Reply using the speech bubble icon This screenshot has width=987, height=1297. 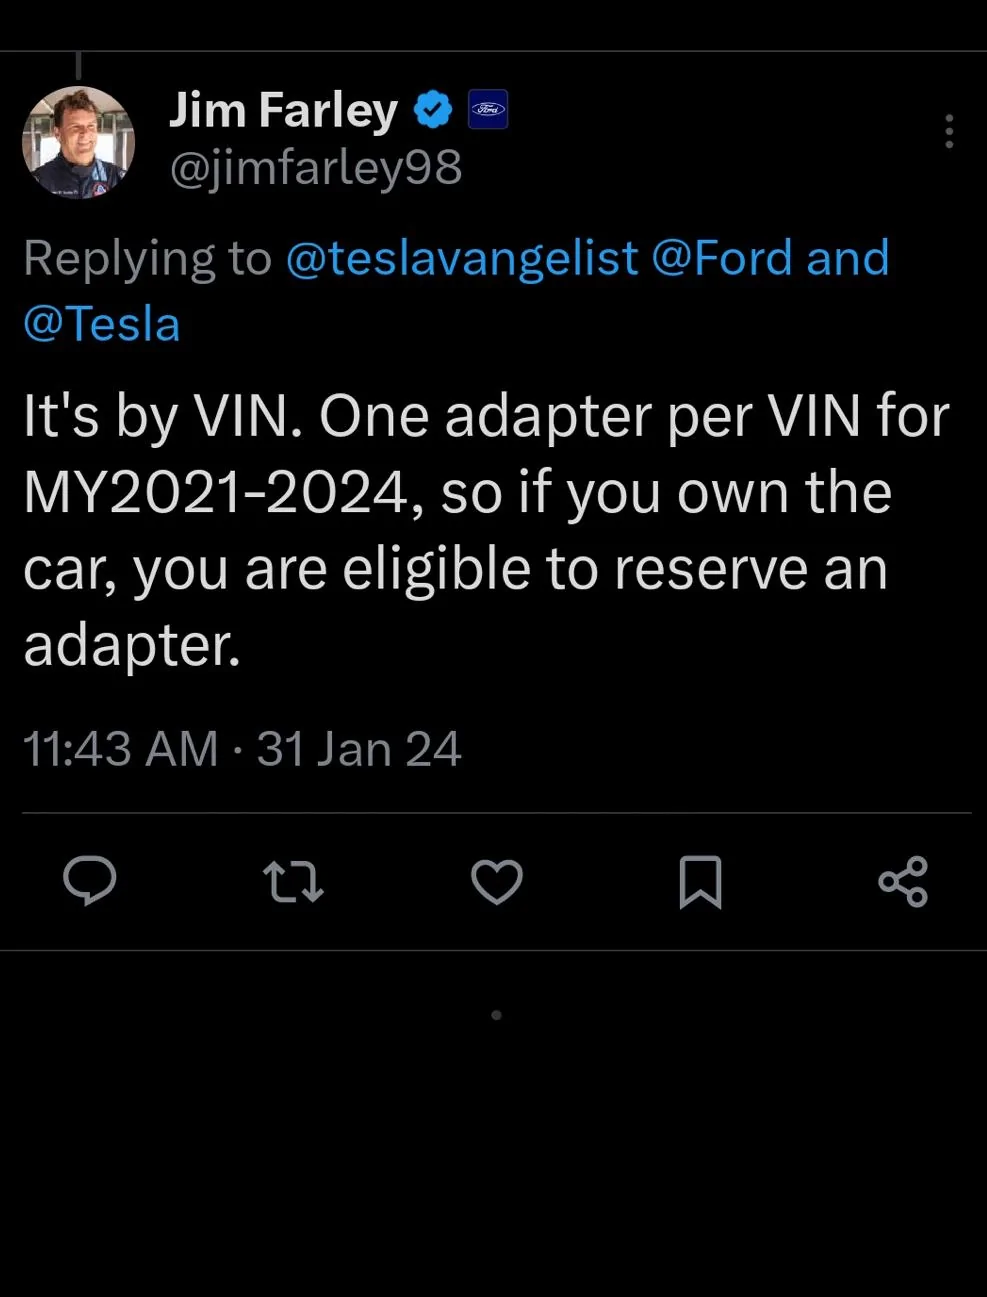90,882
